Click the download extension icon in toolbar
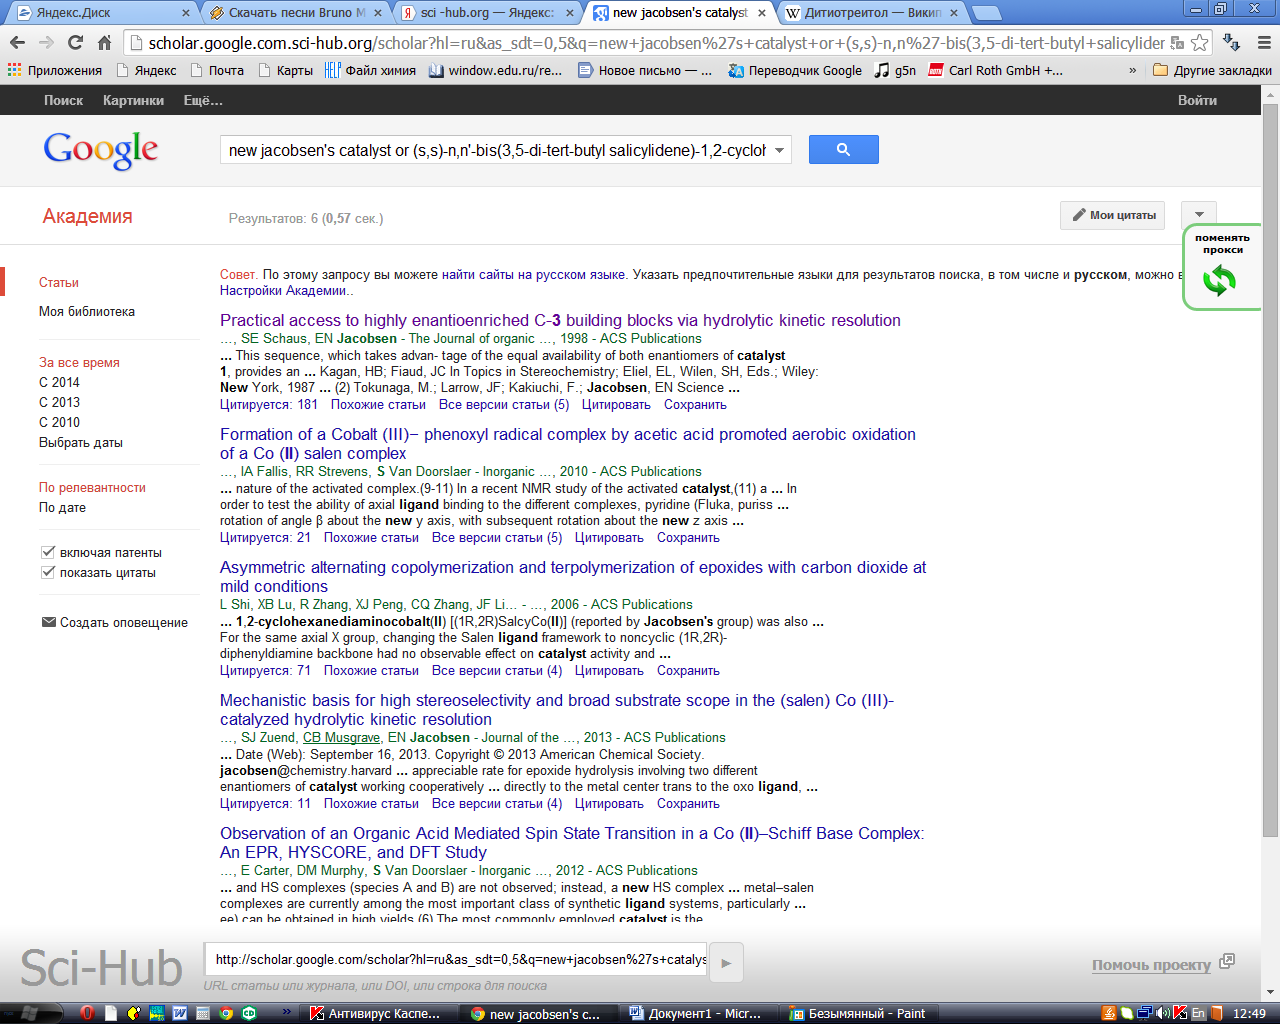 (x=1232, y=43)
